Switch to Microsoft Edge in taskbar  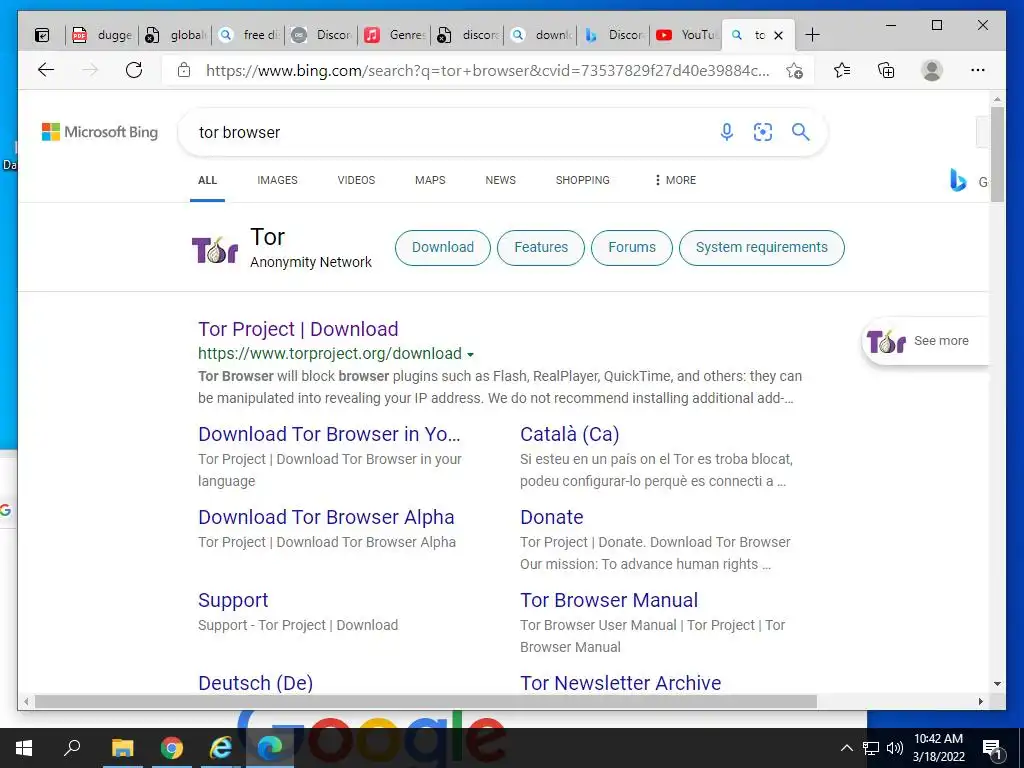[x=270, y=748]
